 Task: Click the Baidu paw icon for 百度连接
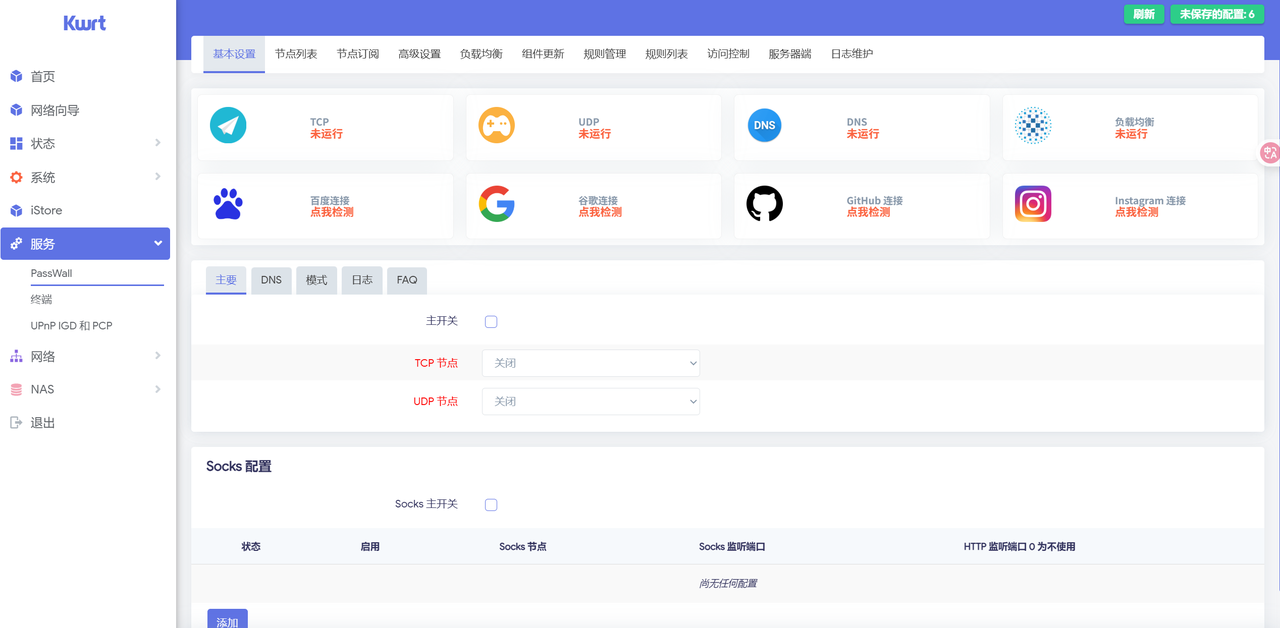pyautogui.click(x=227, y=204)
